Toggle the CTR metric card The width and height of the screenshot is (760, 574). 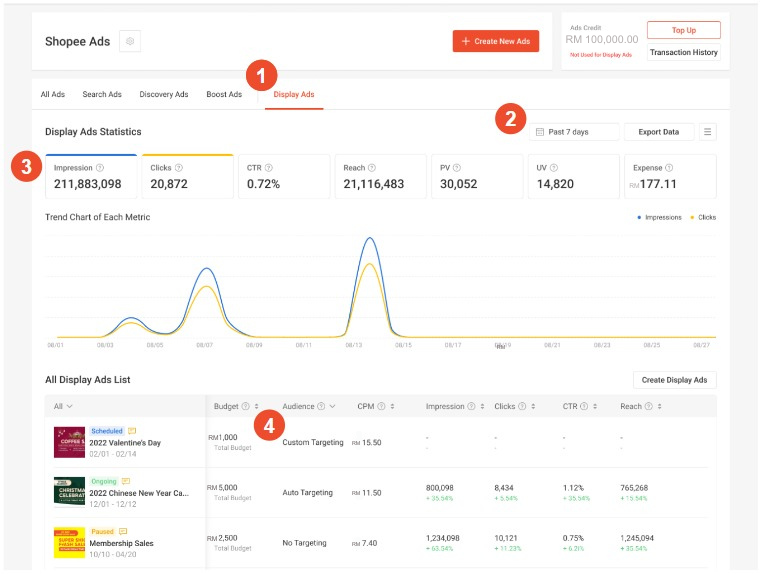tap(284, 176)
